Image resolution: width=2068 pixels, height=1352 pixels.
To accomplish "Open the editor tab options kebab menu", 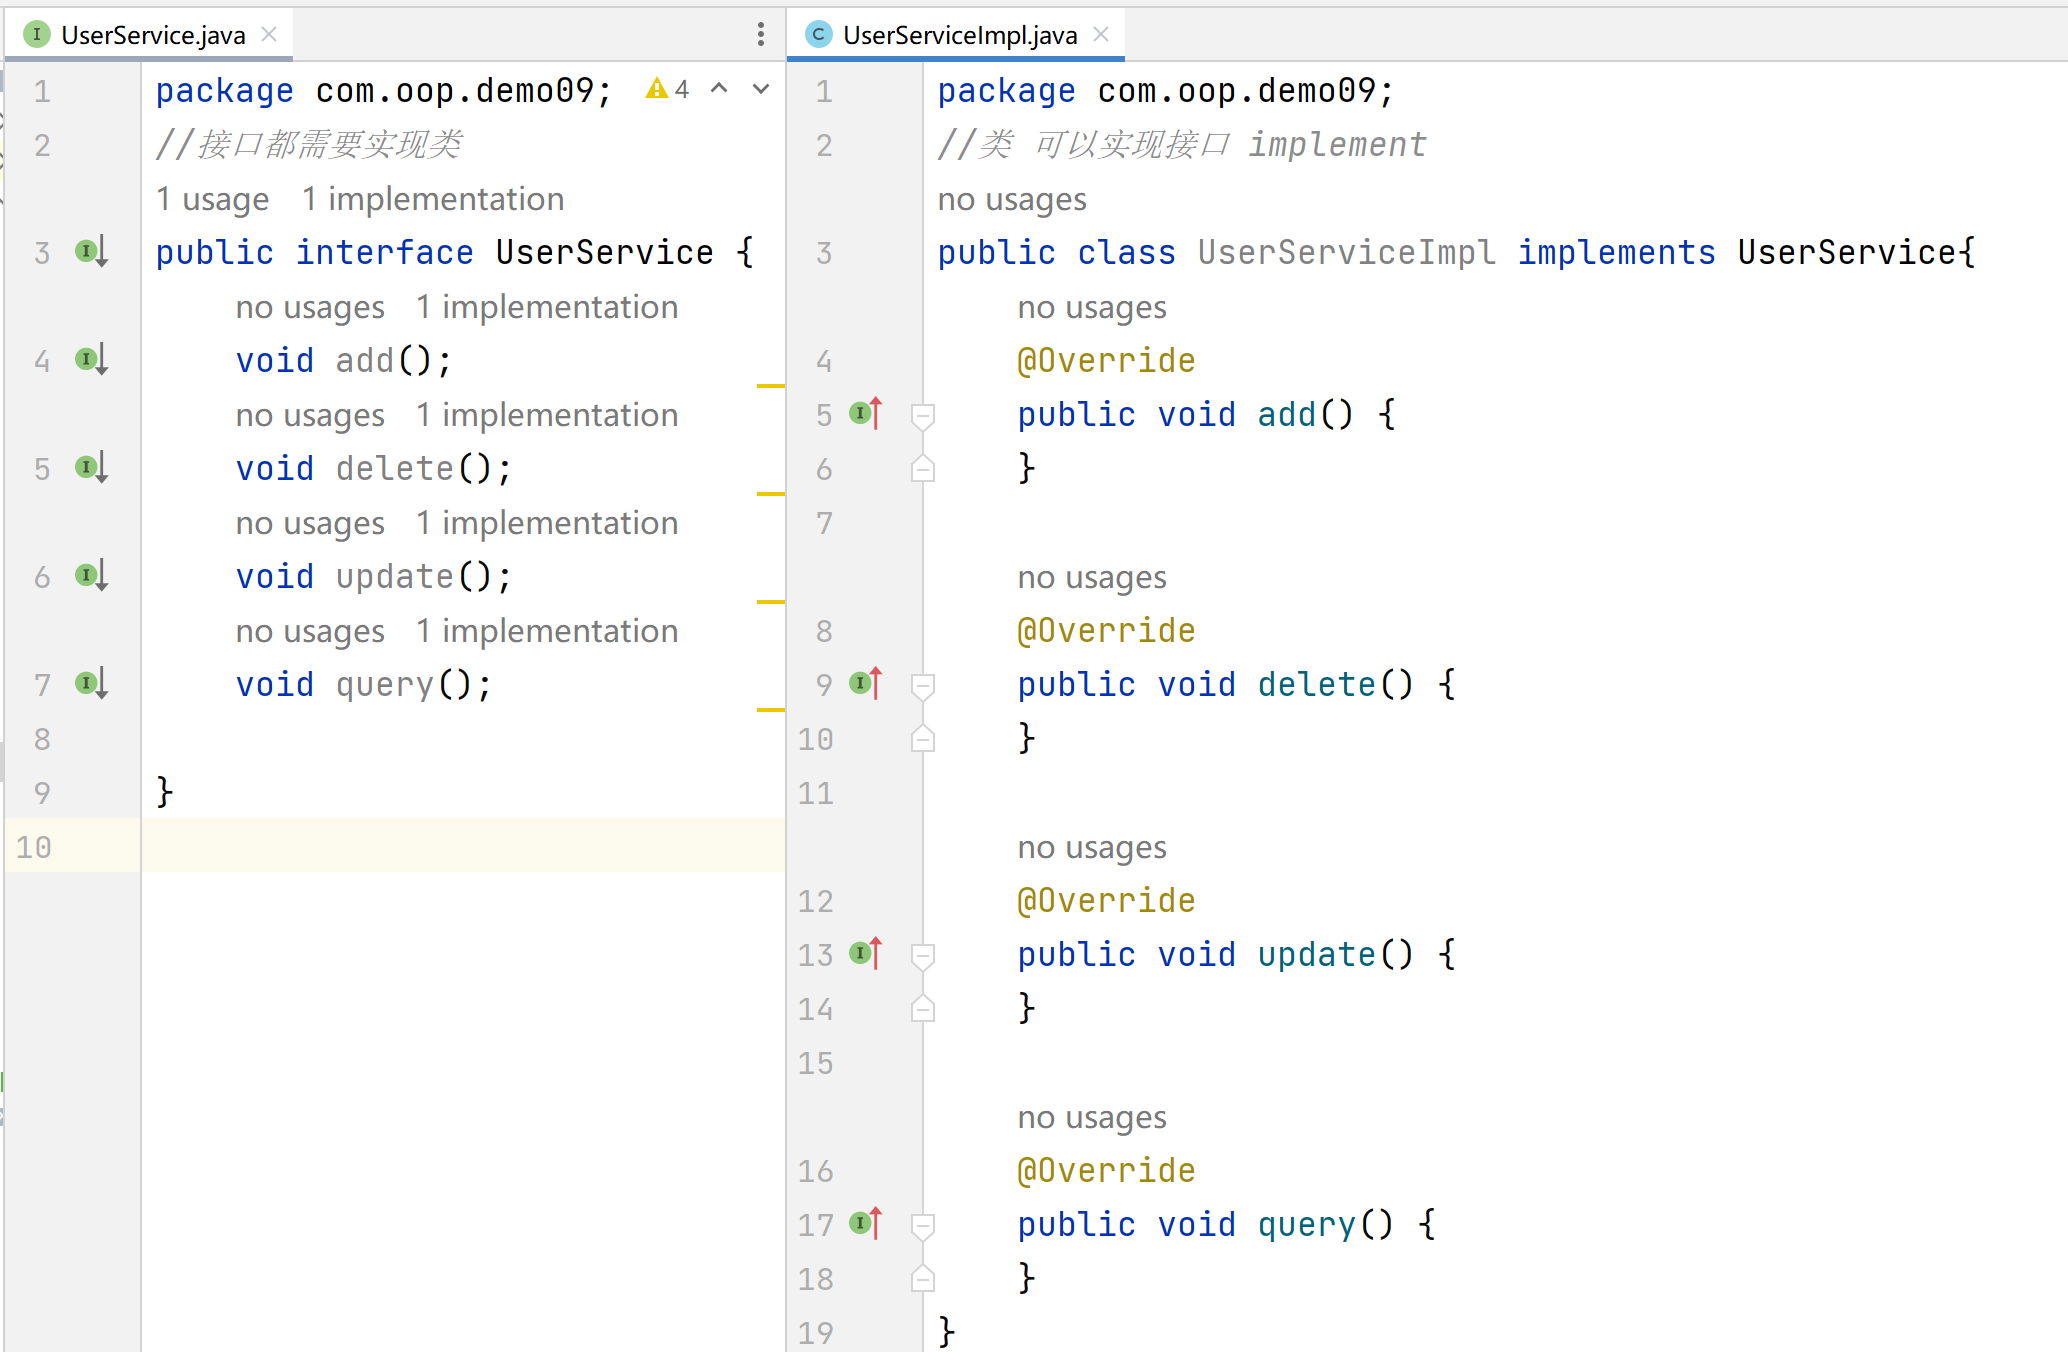I will pyautogui.click(x=761, y=35).
